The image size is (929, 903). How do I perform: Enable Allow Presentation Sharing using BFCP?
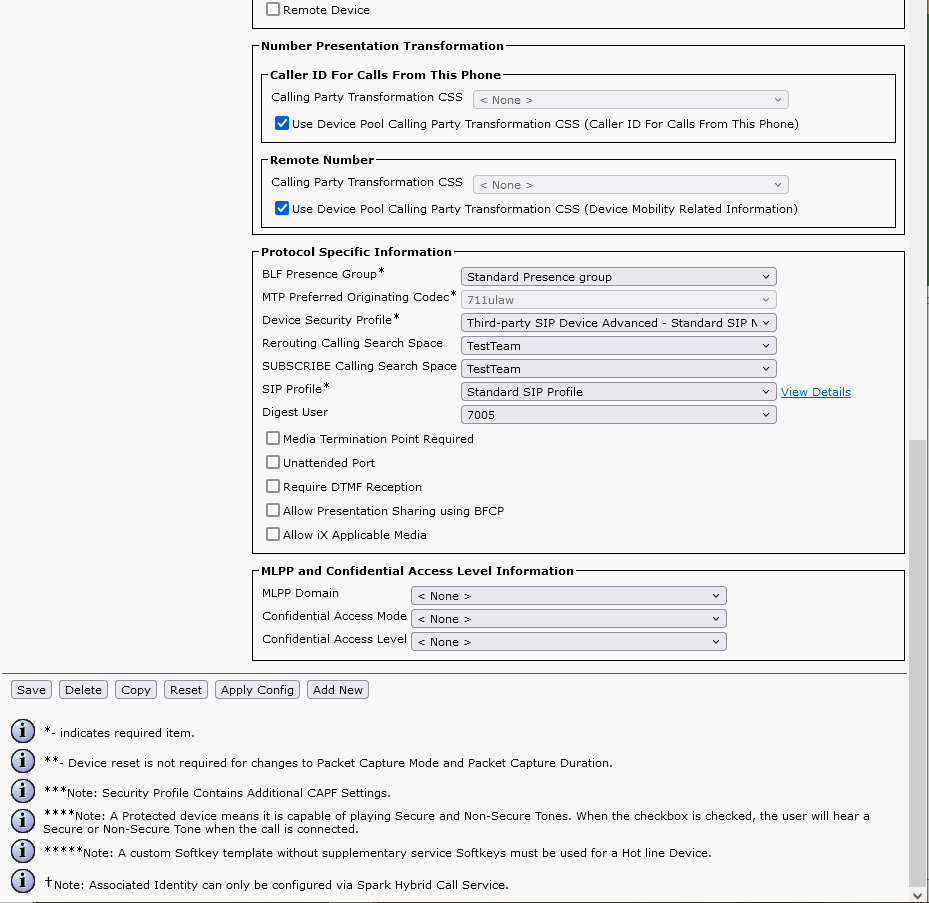(273, 510)
